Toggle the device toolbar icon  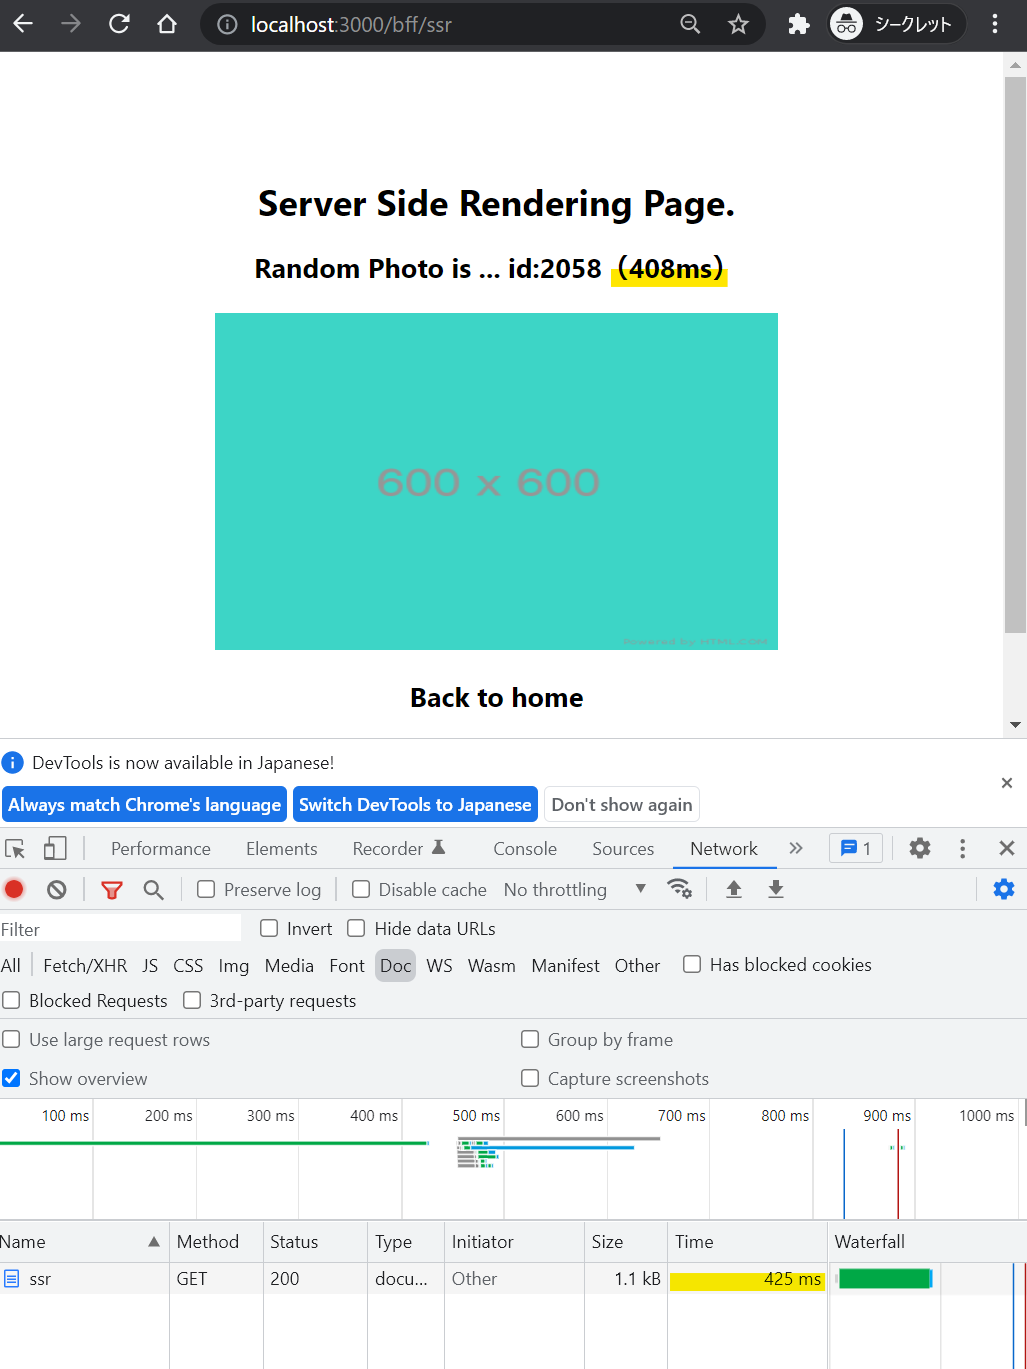[x=55, y=848]
